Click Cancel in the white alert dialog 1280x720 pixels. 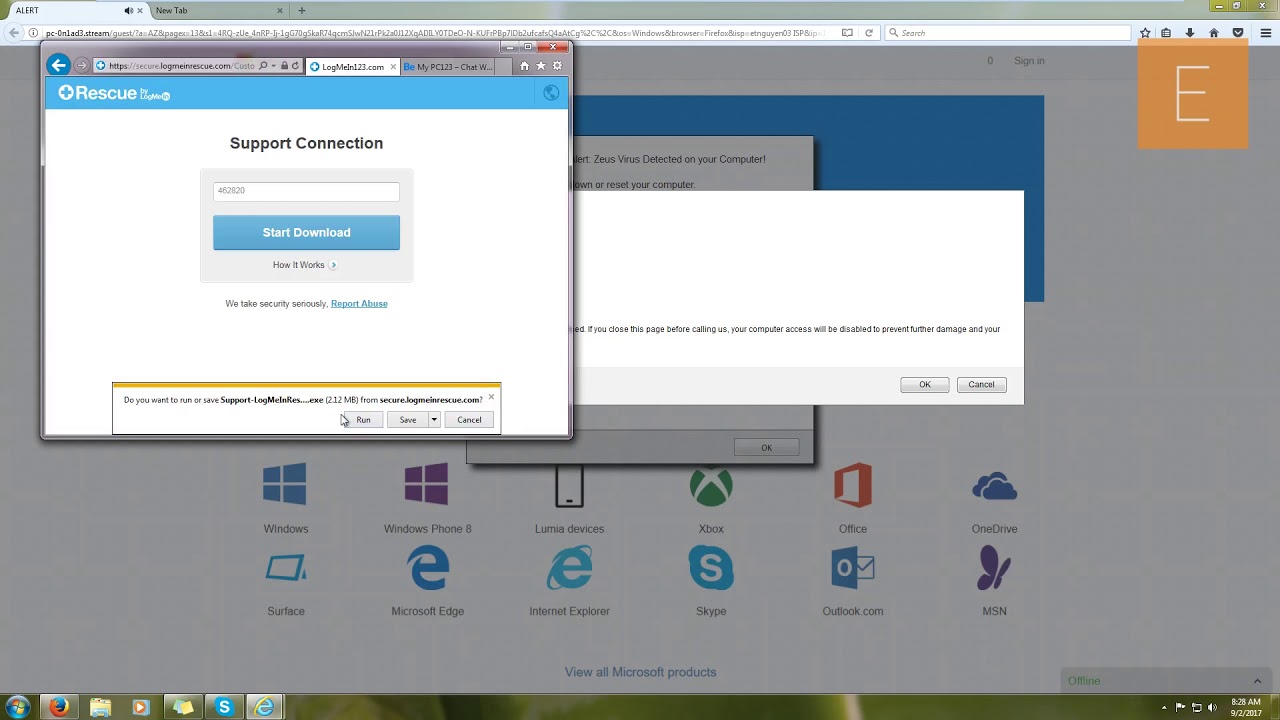coord(981,384)
